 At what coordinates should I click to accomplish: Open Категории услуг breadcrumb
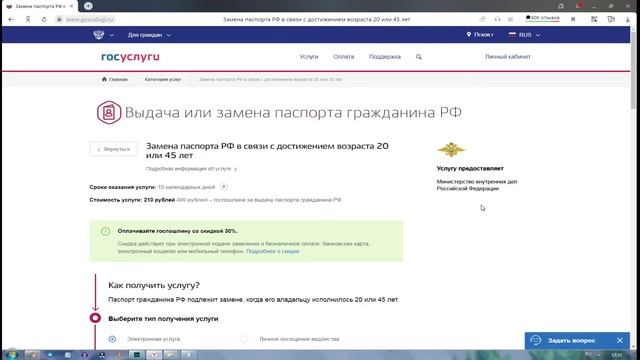(163, 79)
